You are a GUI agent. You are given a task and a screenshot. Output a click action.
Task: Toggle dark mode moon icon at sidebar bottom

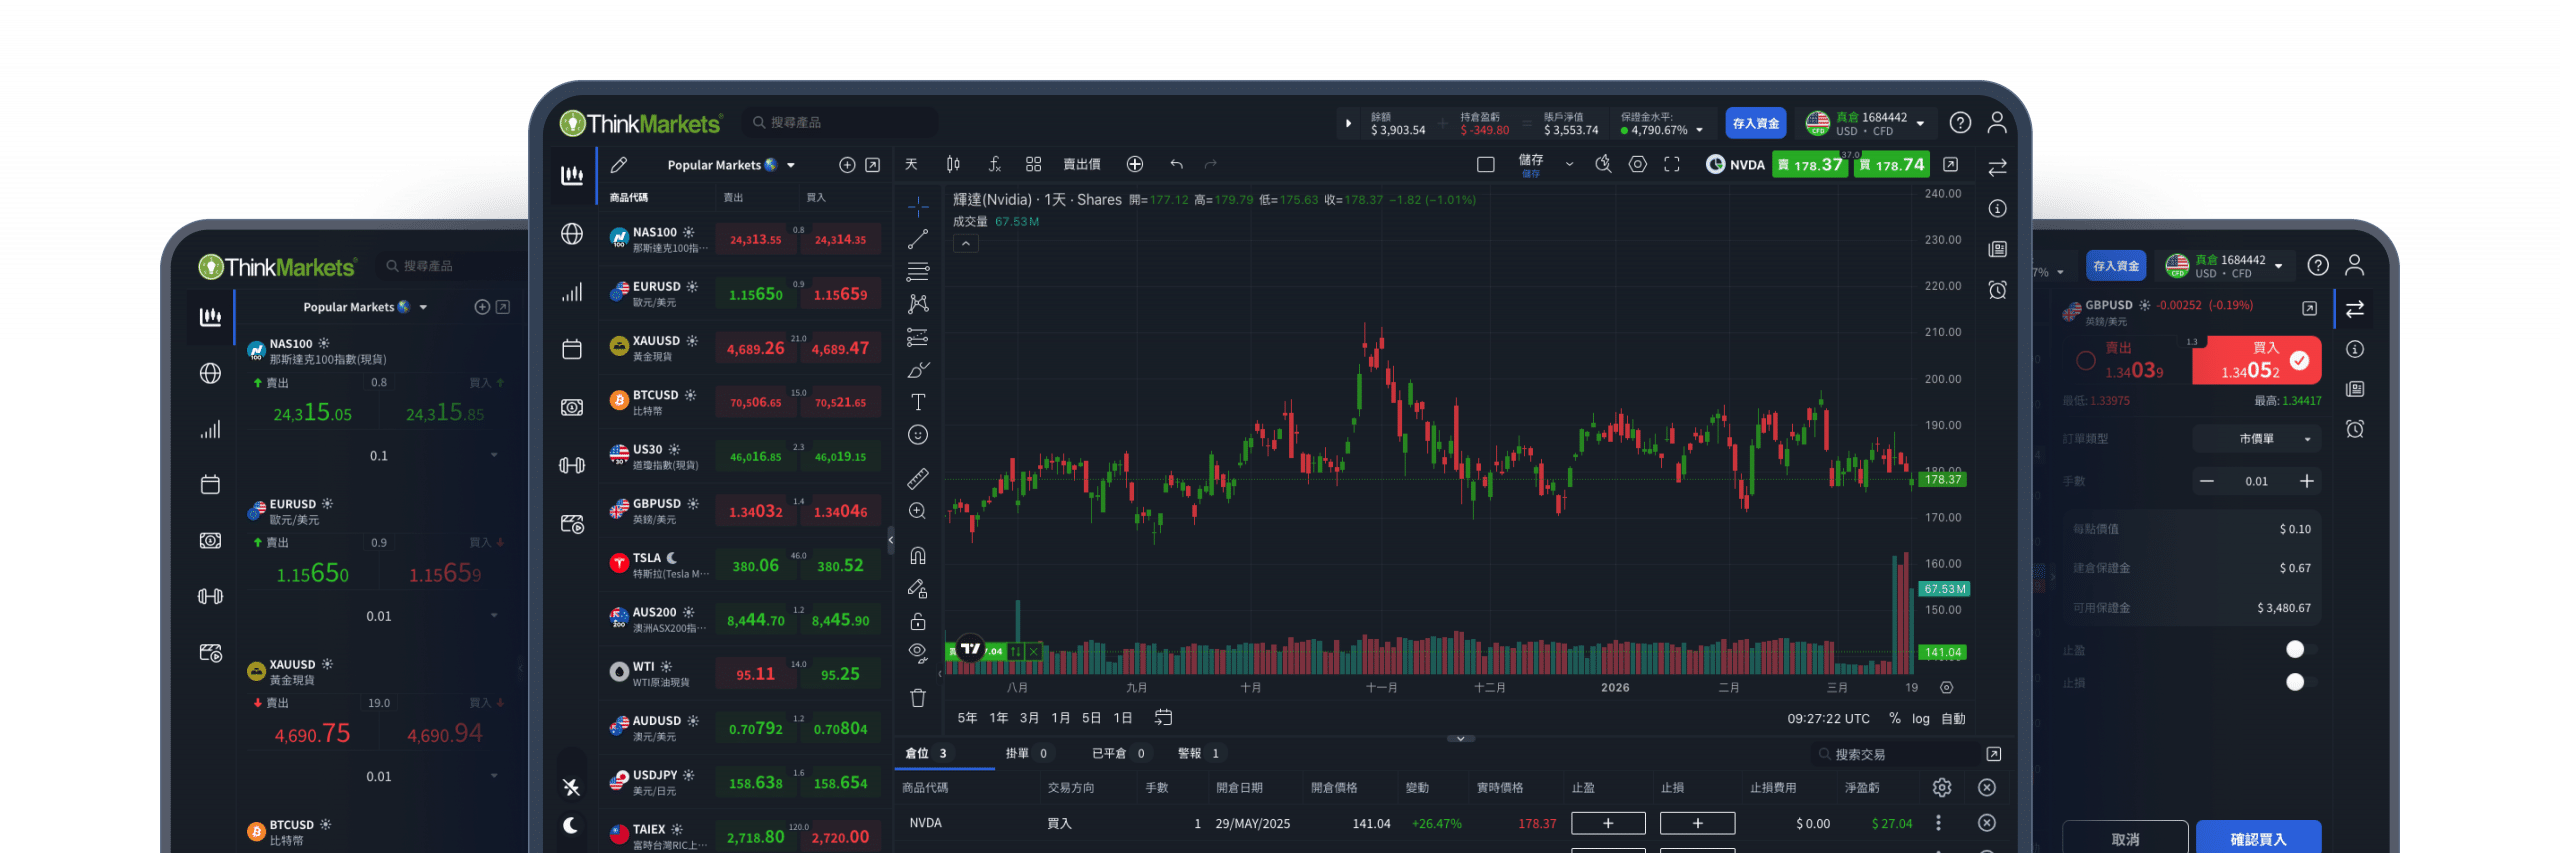click(x=571, y=825)
